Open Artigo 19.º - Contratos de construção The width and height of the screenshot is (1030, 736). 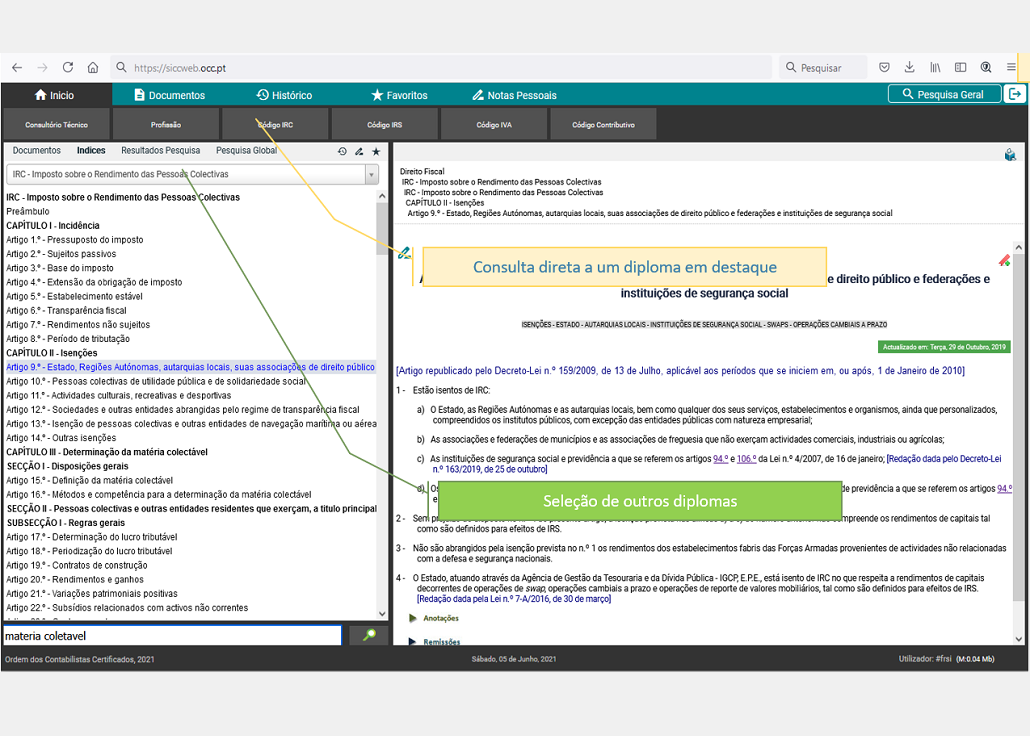pos(77,565)
